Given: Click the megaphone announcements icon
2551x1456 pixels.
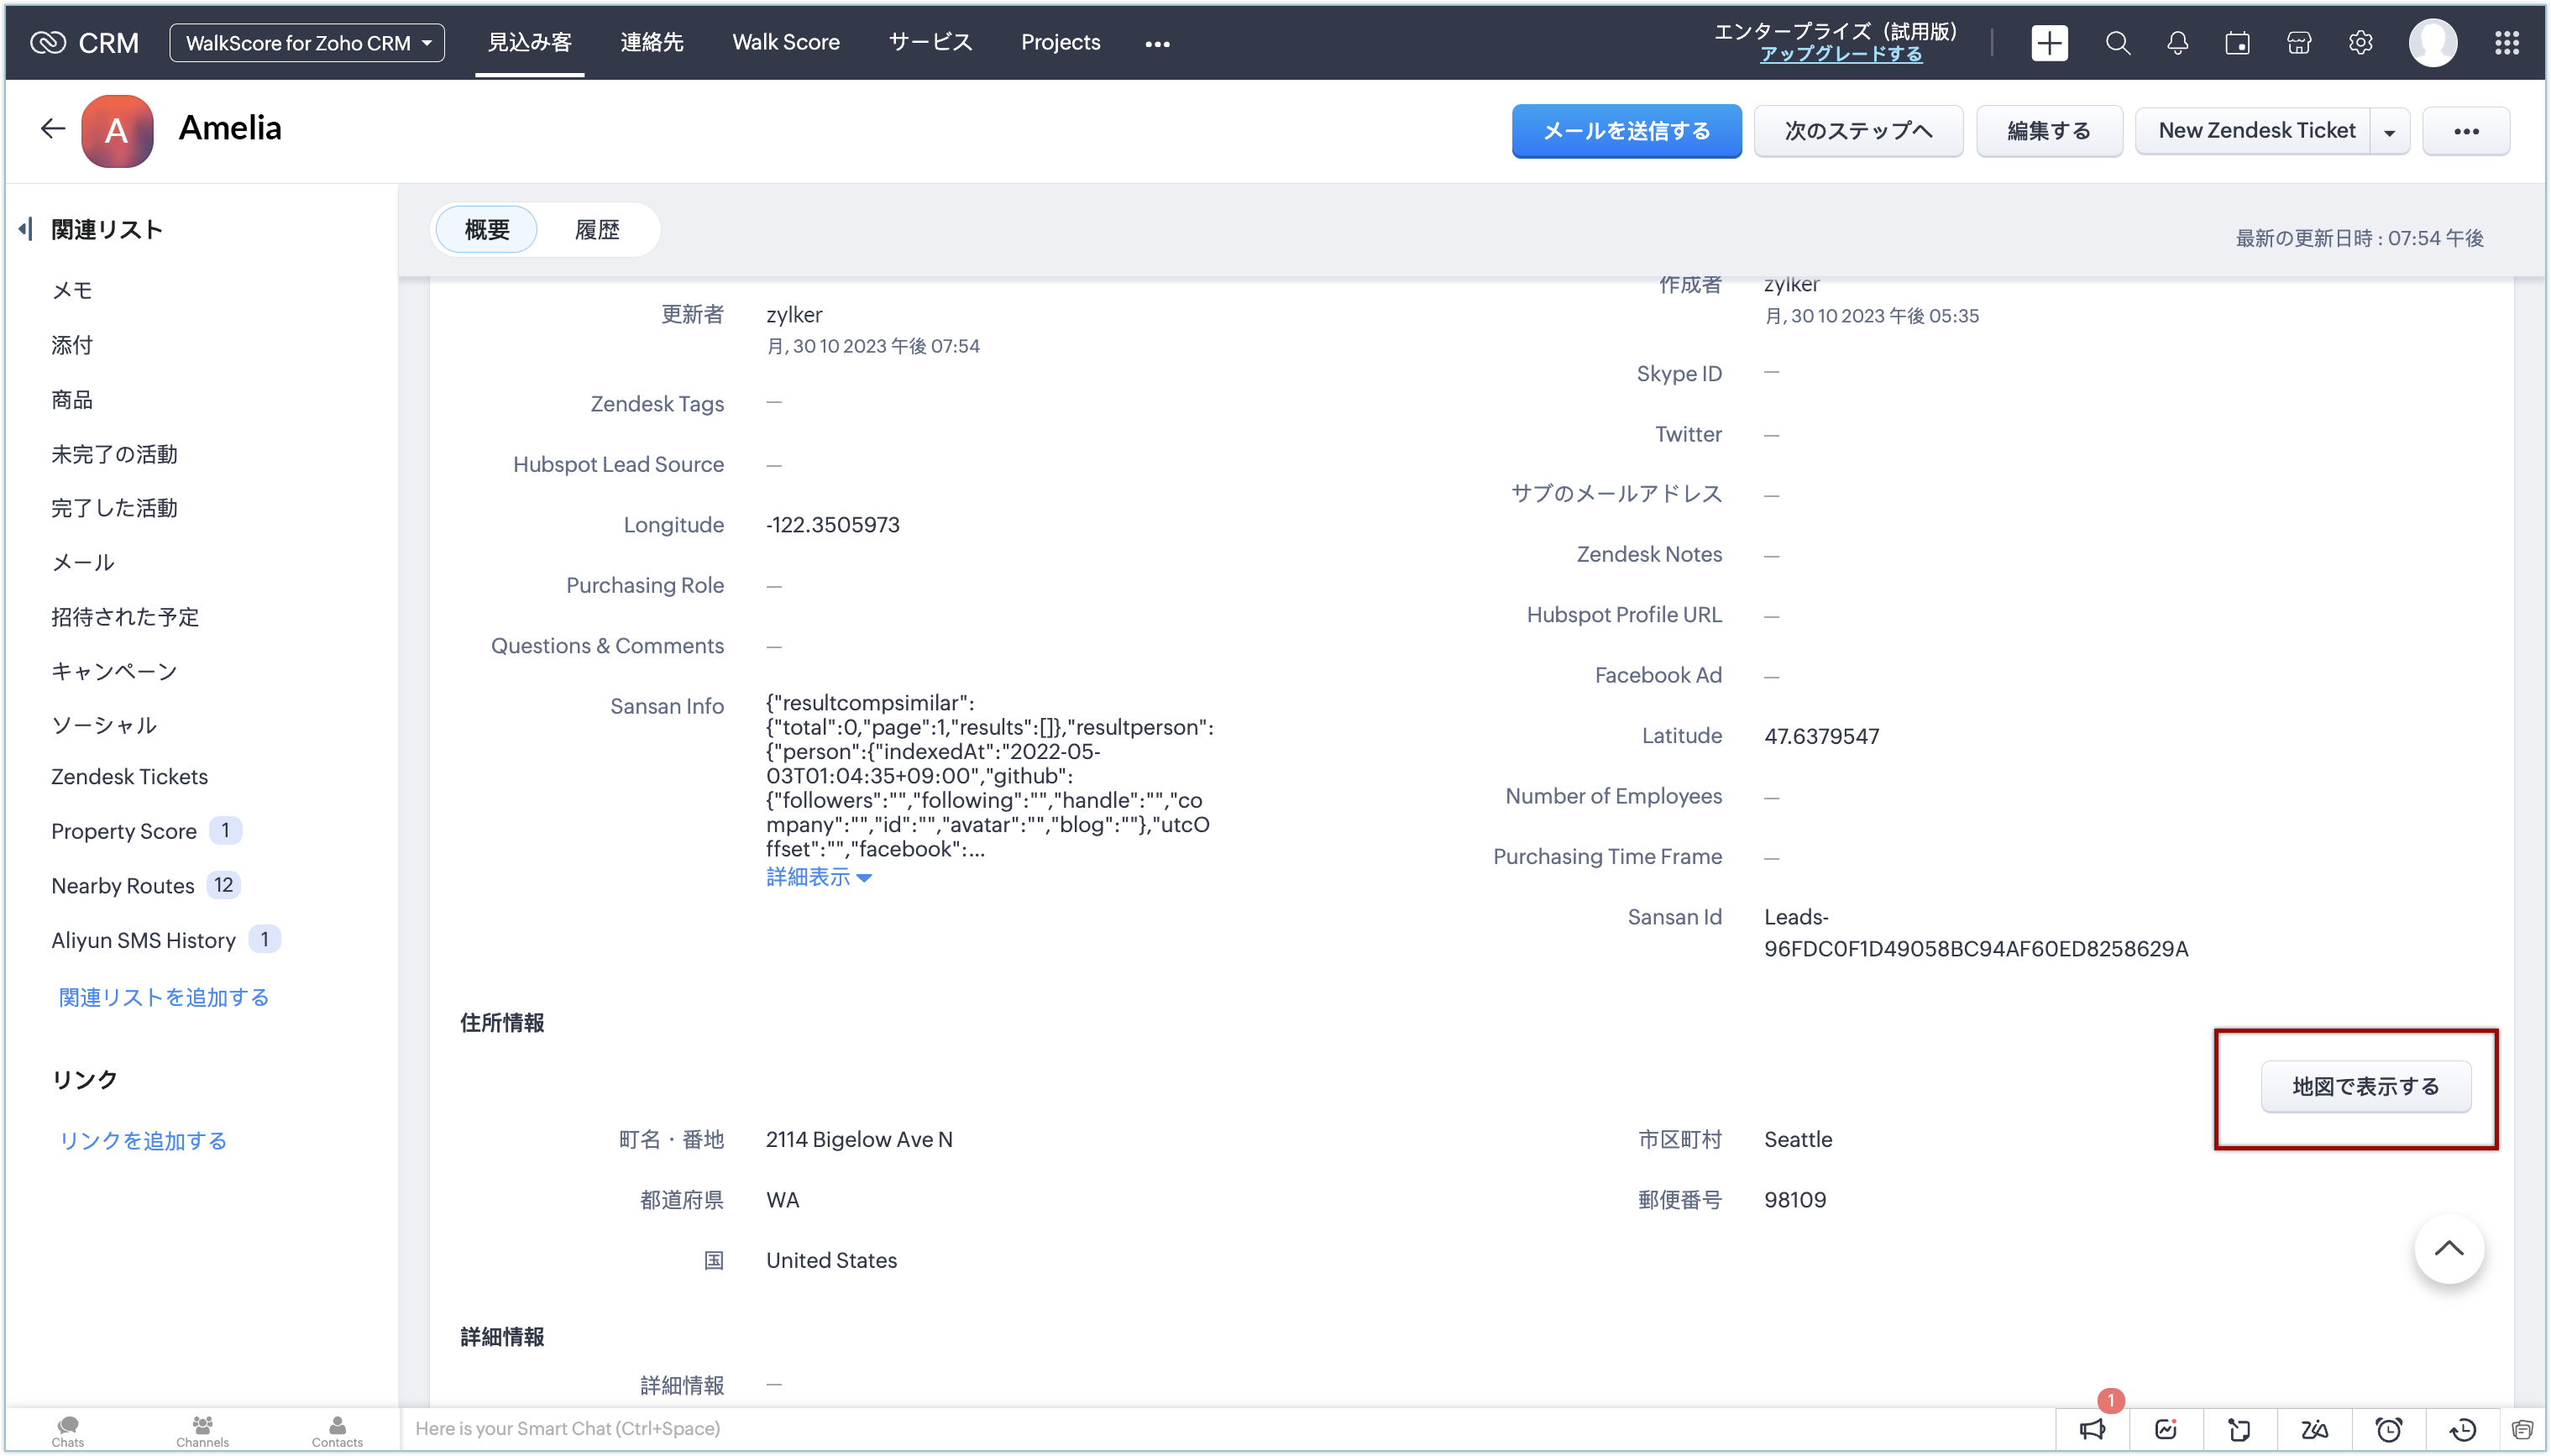Looking at the screenshot, I should [x=2092, y=1429].
